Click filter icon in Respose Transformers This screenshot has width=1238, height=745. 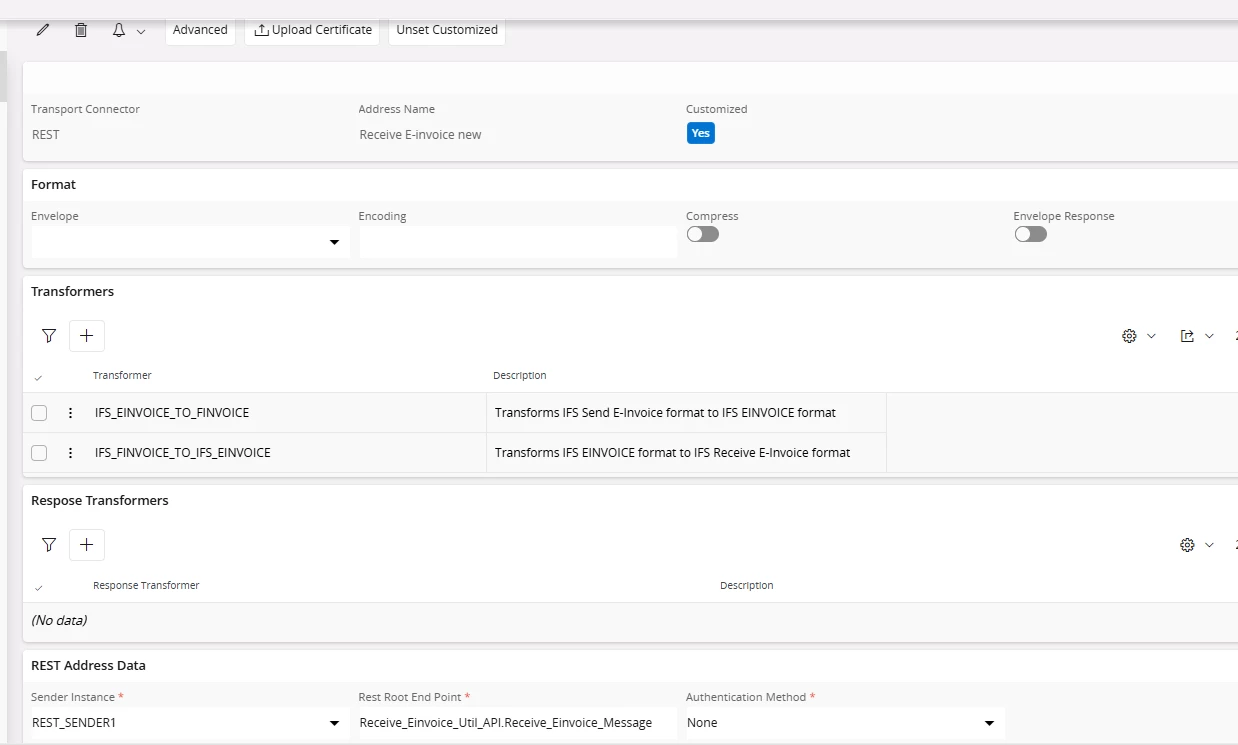[49, 545]
